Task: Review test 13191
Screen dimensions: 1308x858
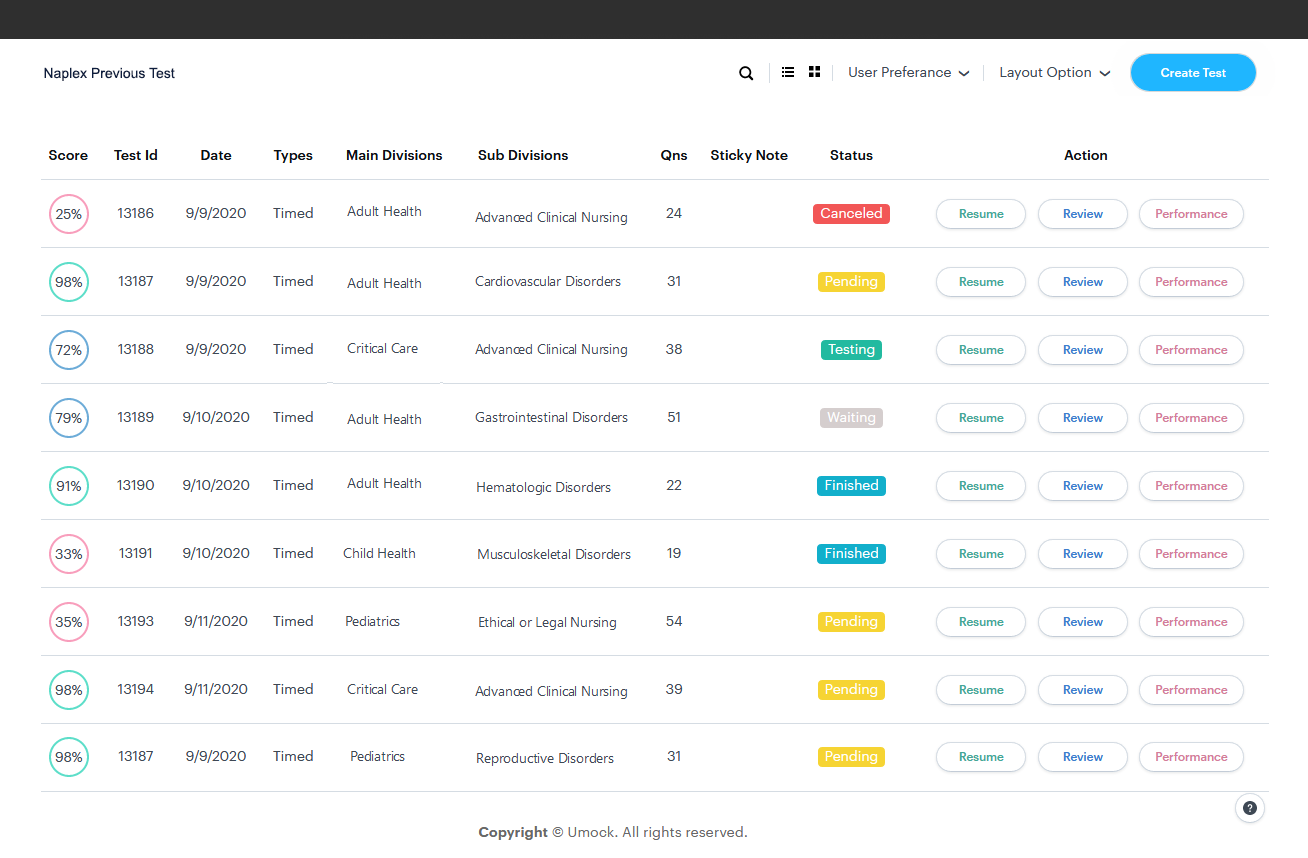Action: pyautogui.click(x=1083, y=554)
